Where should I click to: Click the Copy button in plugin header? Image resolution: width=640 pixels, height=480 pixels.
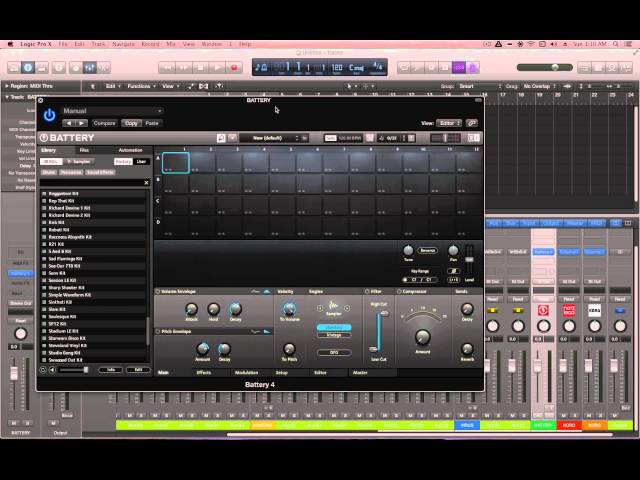click(x=131, y=123)
